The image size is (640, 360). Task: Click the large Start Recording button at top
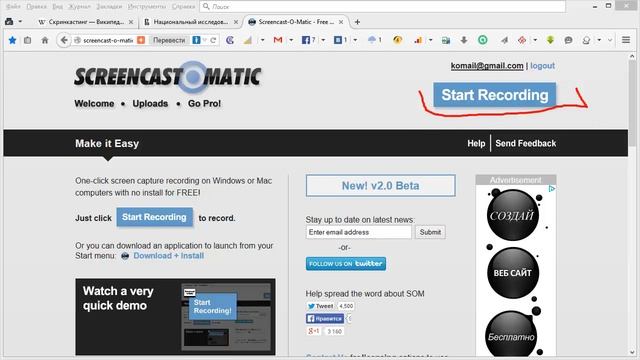coord(494,95)
